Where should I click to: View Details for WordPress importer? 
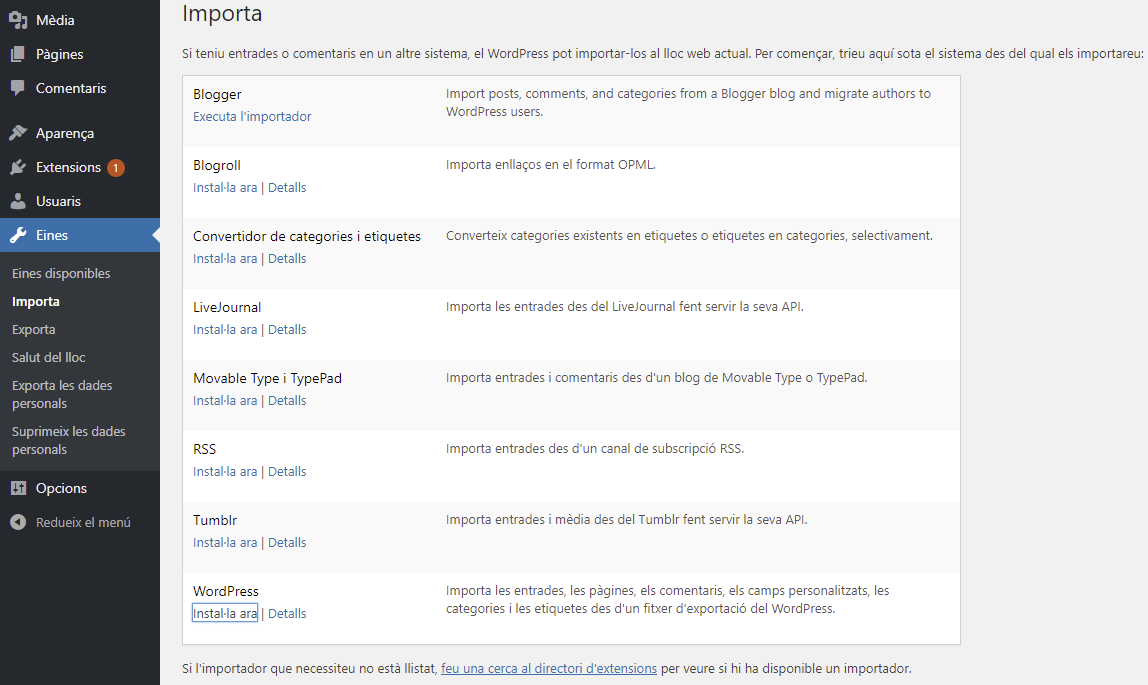287,613
